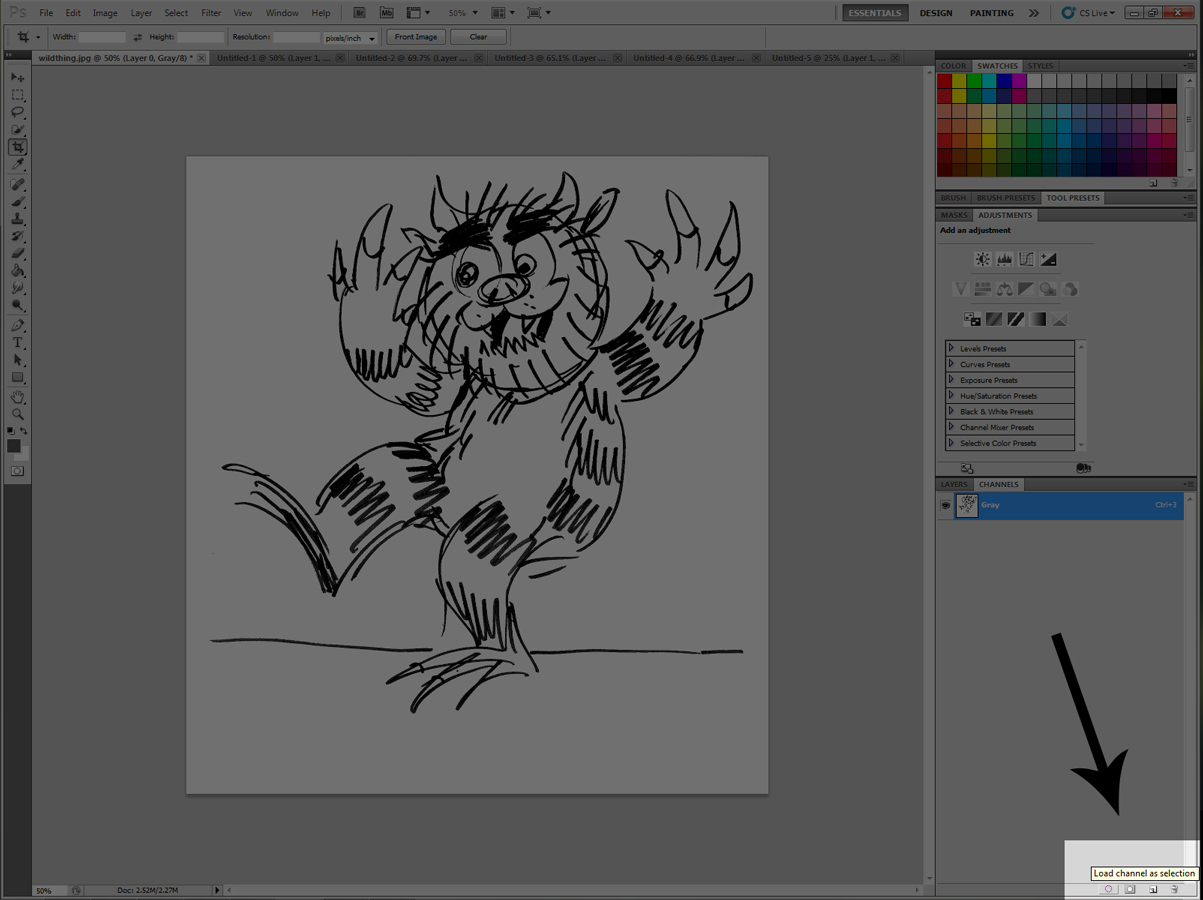1203x900 pixels.
Task: Swap foreground and background colors
Action: (24, 431)
